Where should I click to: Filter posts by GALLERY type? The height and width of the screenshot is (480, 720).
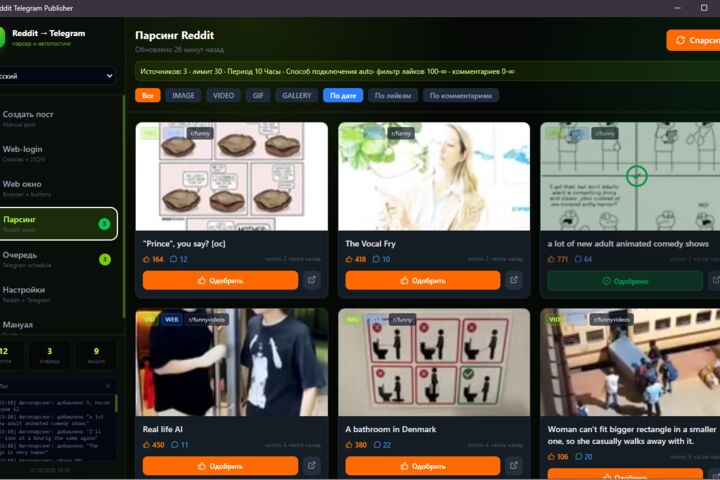(297, 96)
